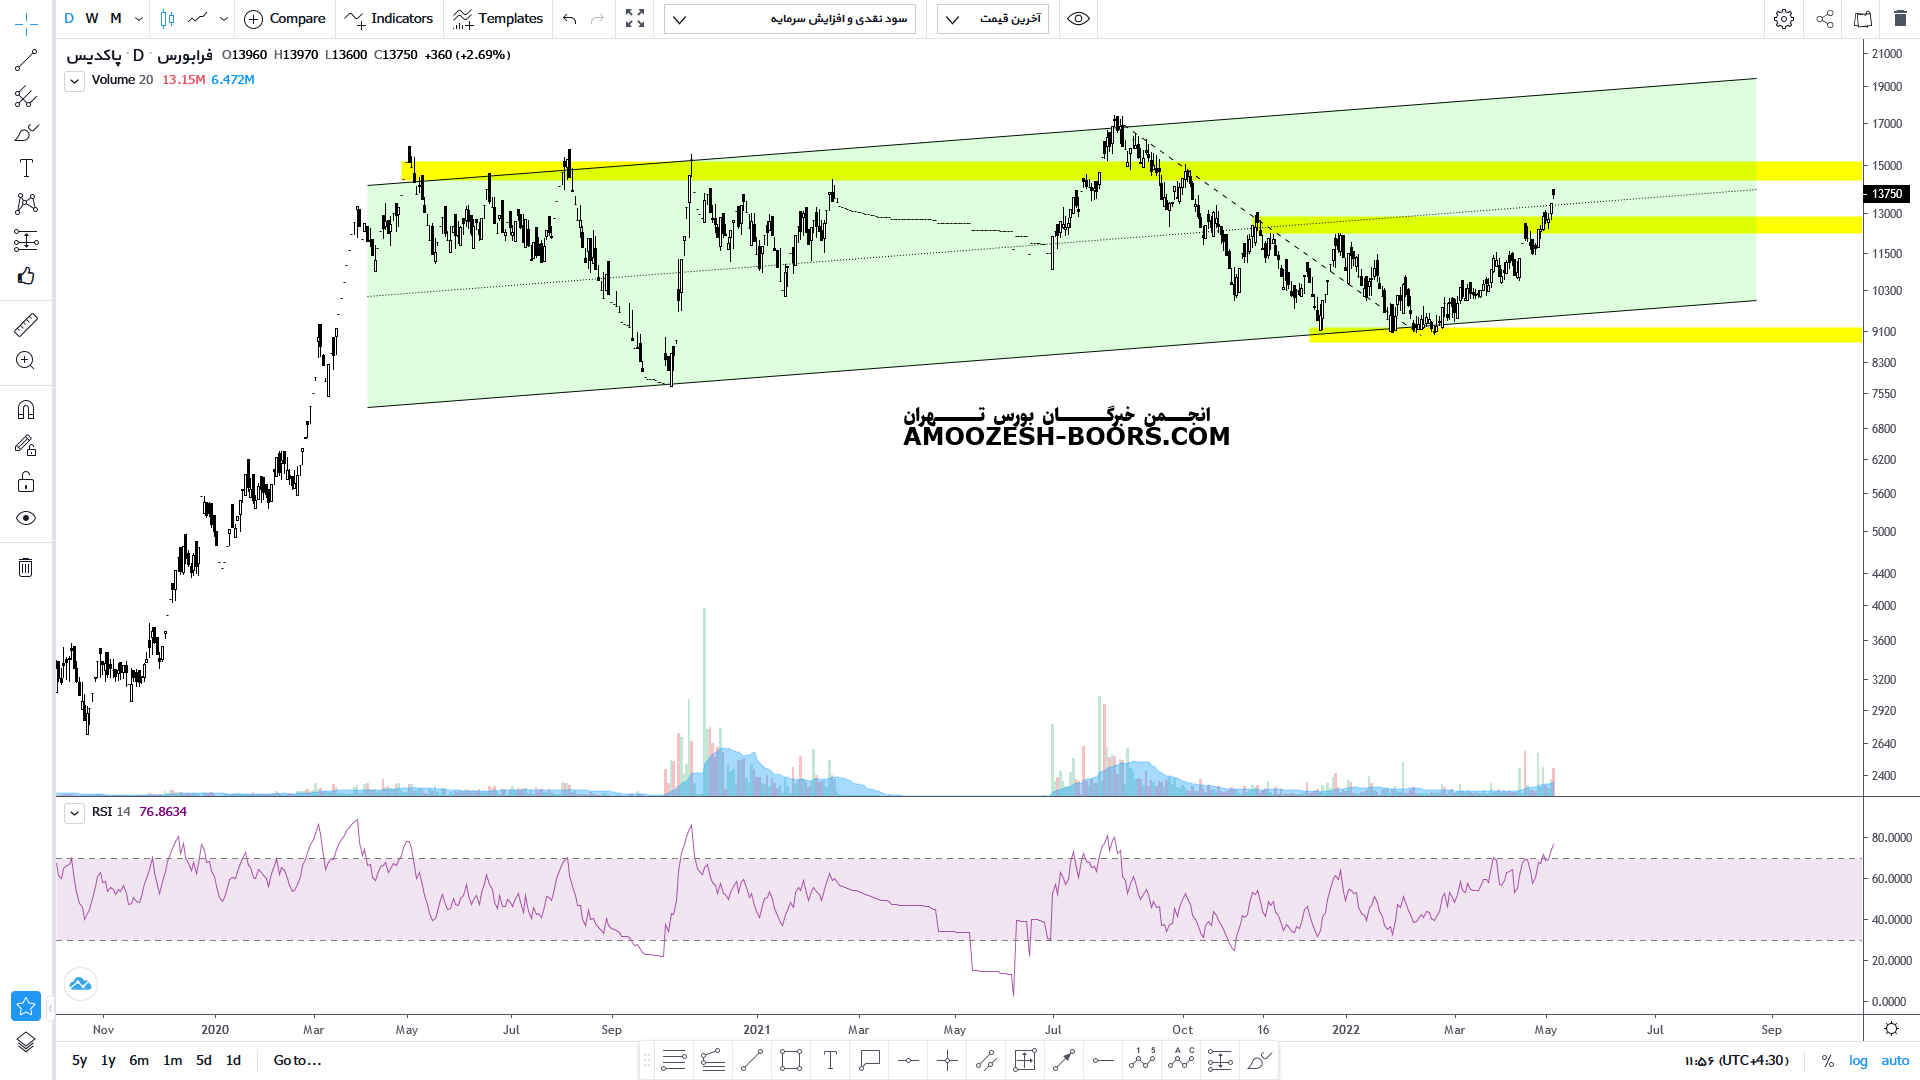Open chart settings gear icon
The height and width of the screenshot is (1080, 1920).
pos(1784,19)
